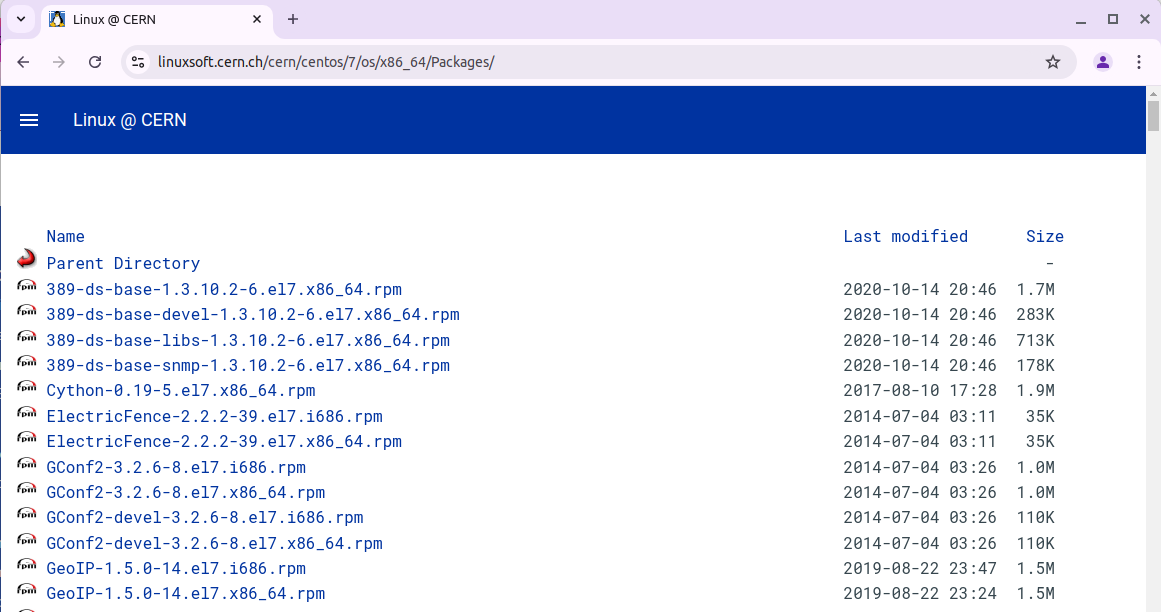Screen dimensions: 1161x612
Task: Click the 2019-08-22 23:47 date for GeoIP i686
Action: click(920, 569)
